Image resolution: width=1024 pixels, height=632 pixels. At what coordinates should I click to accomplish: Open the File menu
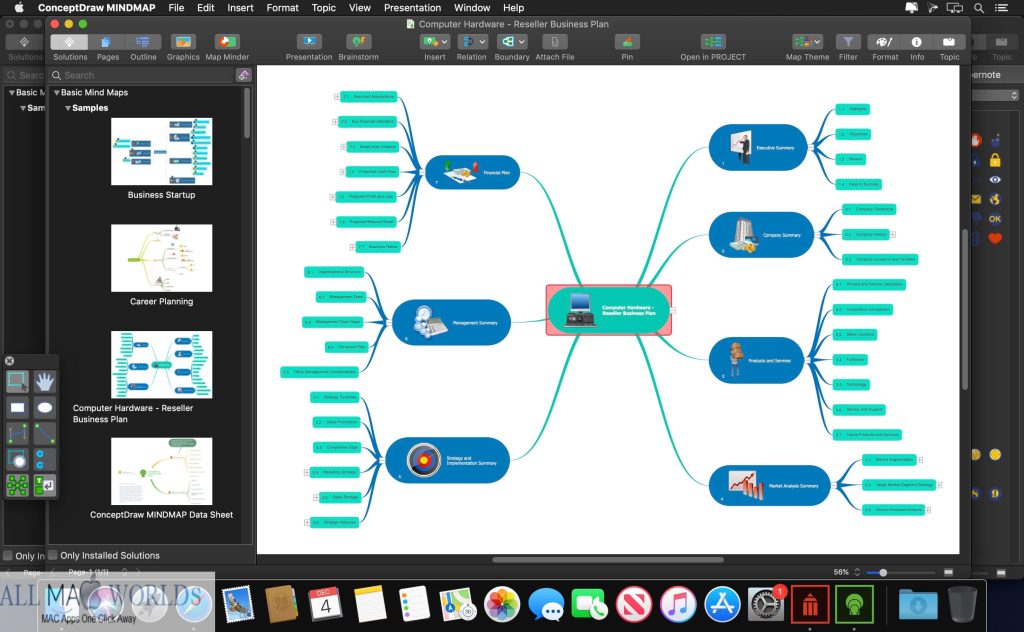[x=176, y=8]
